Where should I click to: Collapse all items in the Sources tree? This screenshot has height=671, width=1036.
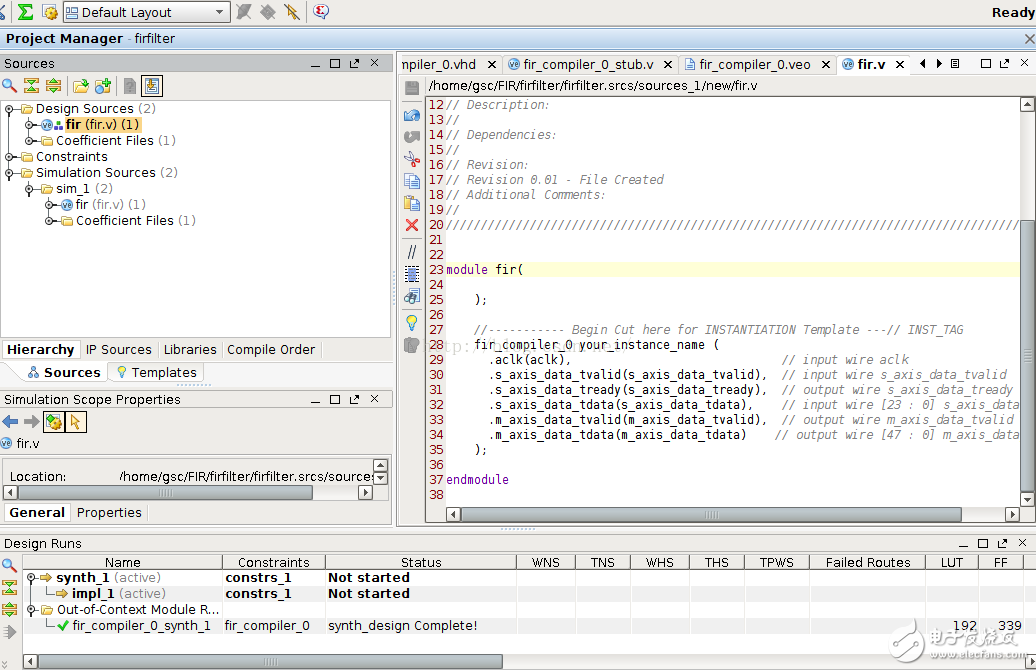point(31,86)
